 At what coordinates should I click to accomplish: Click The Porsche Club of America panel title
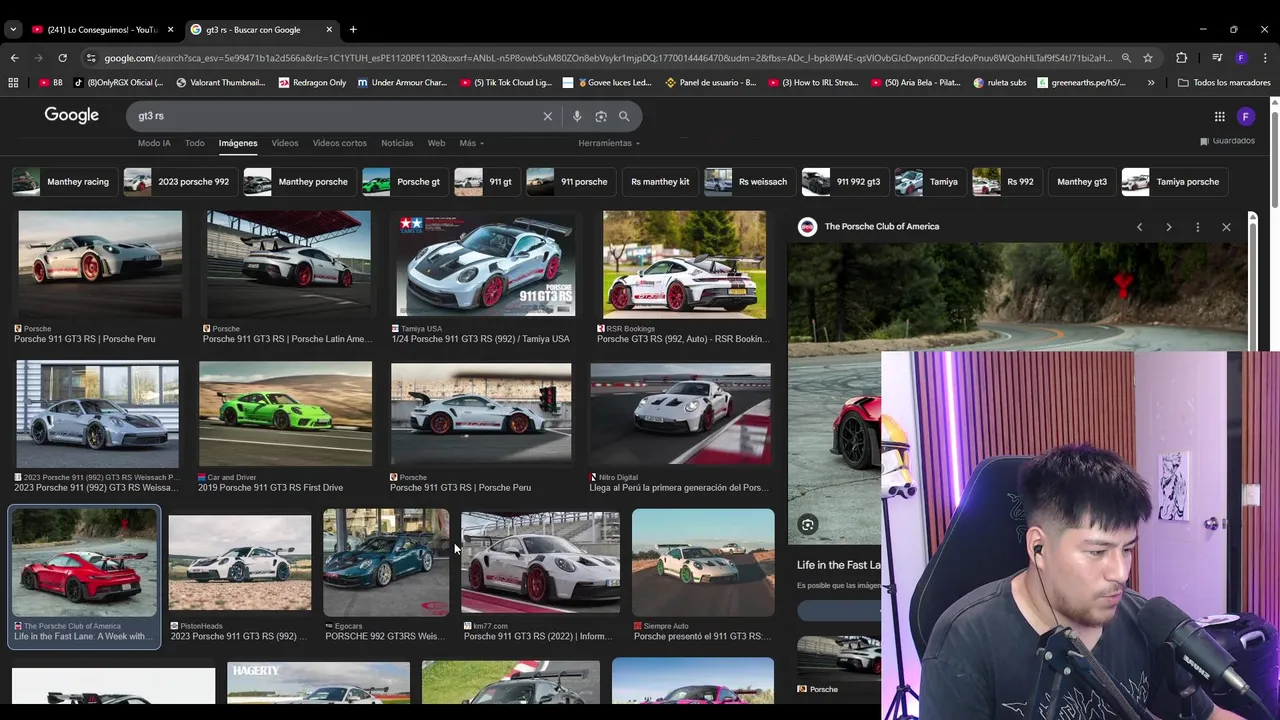click(881, 227)
